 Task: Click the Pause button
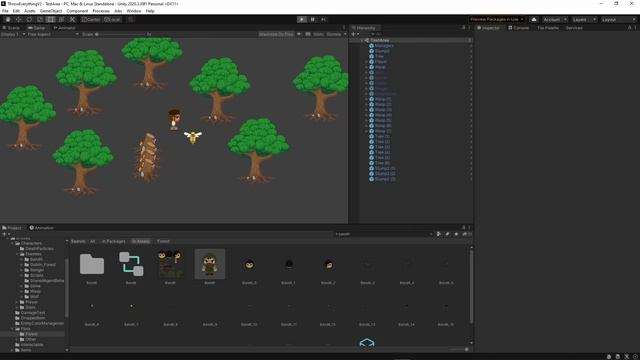313,19
